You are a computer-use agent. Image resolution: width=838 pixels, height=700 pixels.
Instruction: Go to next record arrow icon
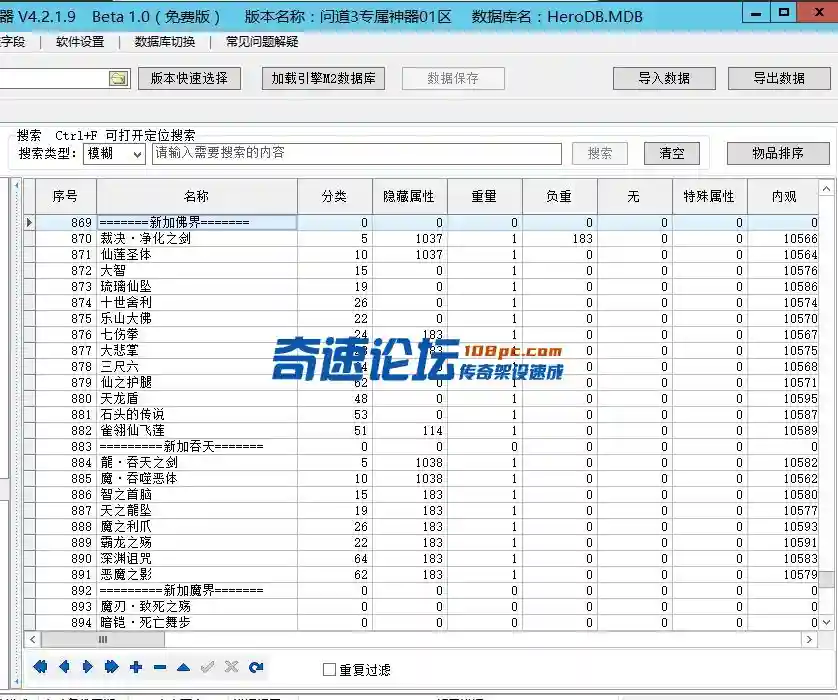tap(88, 666)
